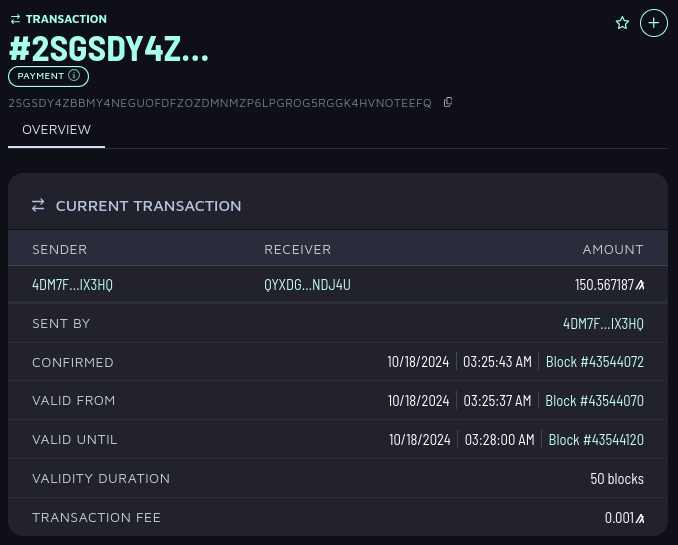This screenshot has height=545, width=678.
Task: Click the TRANSACTION label with arrows icon
Action: pyautogui.click(x=58, y=19)
